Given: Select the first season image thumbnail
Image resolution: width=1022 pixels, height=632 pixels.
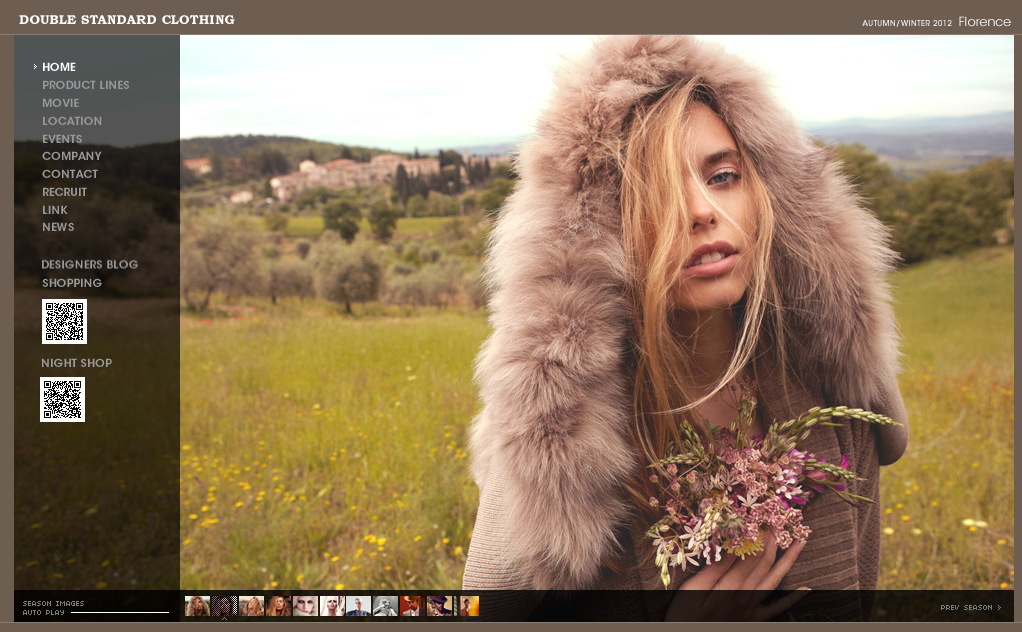Looking at the screenshot, I should tap(197, 606).
